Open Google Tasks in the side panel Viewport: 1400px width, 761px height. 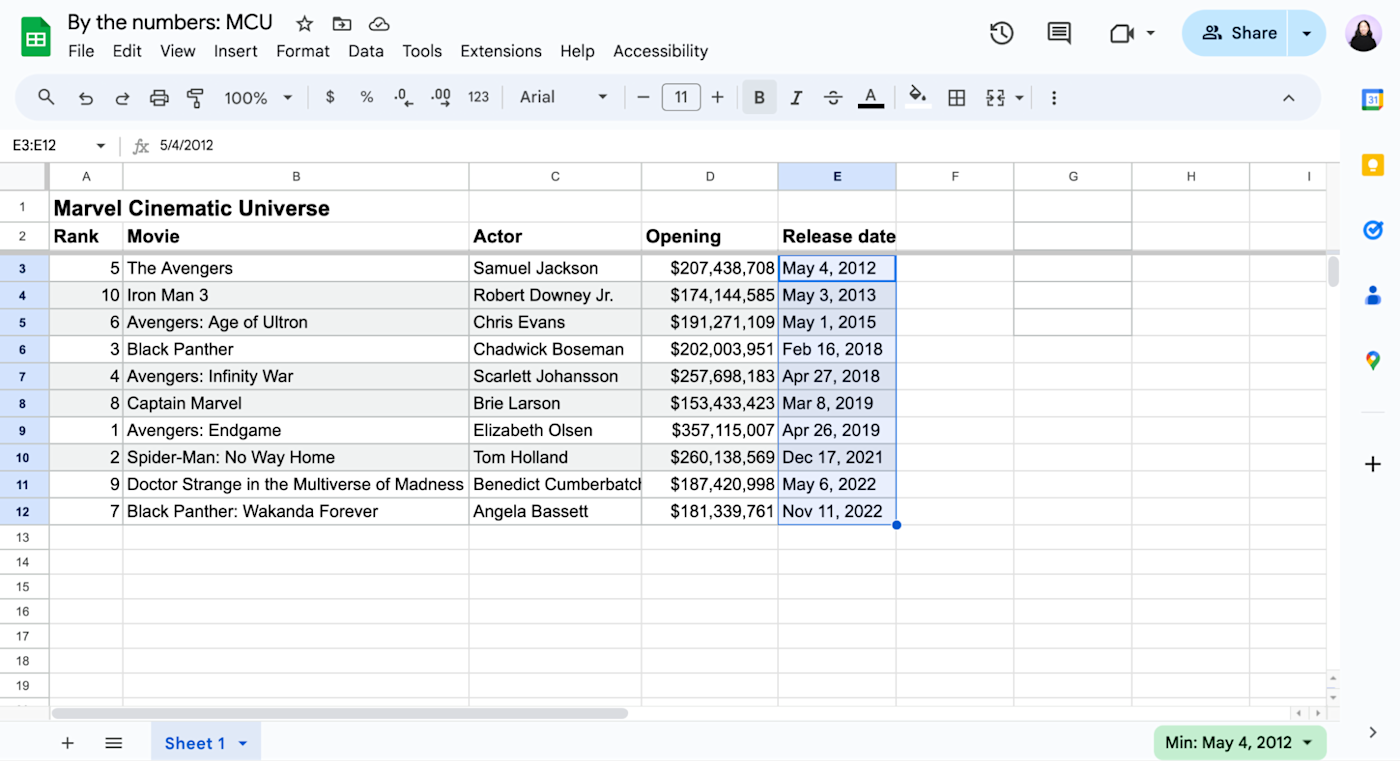tap(1373, 230)
